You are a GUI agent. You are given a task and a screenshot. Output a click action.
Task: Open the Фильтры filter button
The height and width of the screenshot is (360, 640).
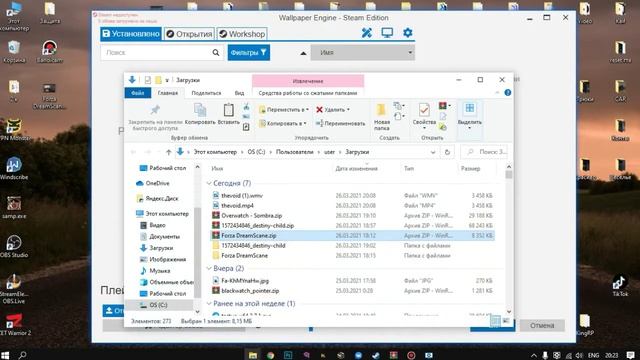click(x=249, y=53)
